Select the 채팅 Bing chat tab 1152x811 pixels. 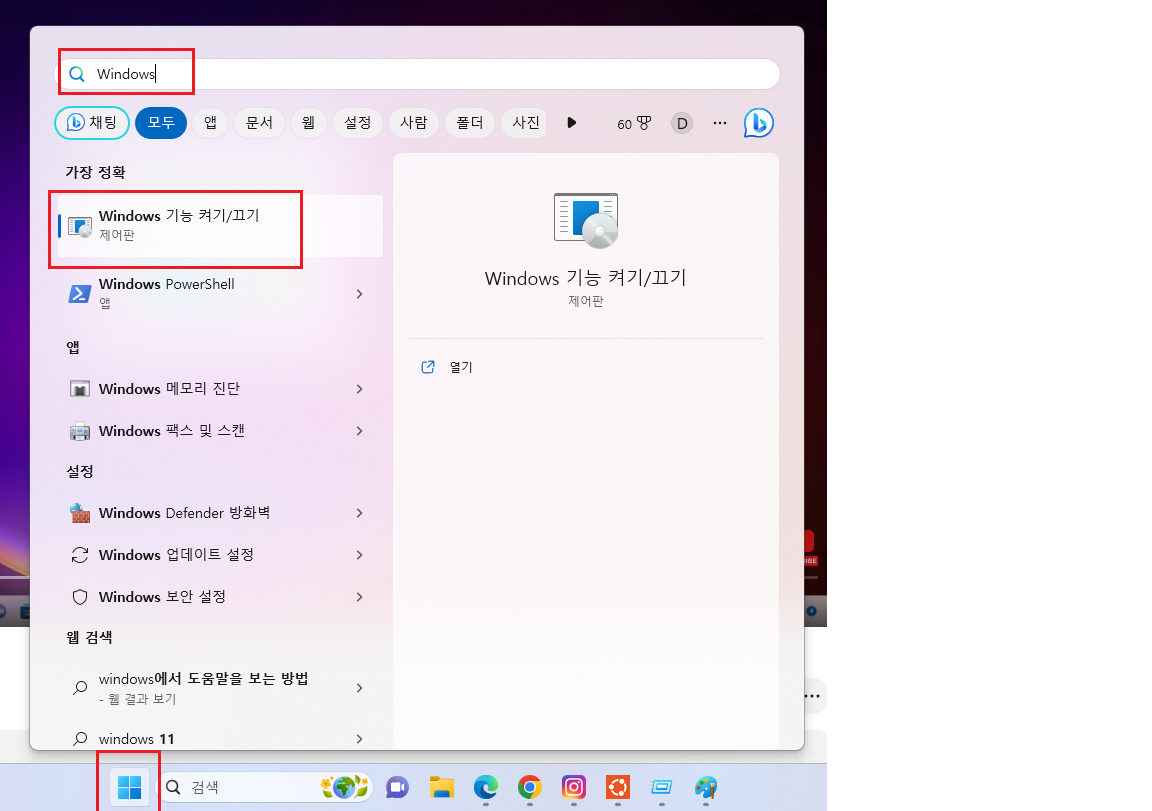[92, 123]
